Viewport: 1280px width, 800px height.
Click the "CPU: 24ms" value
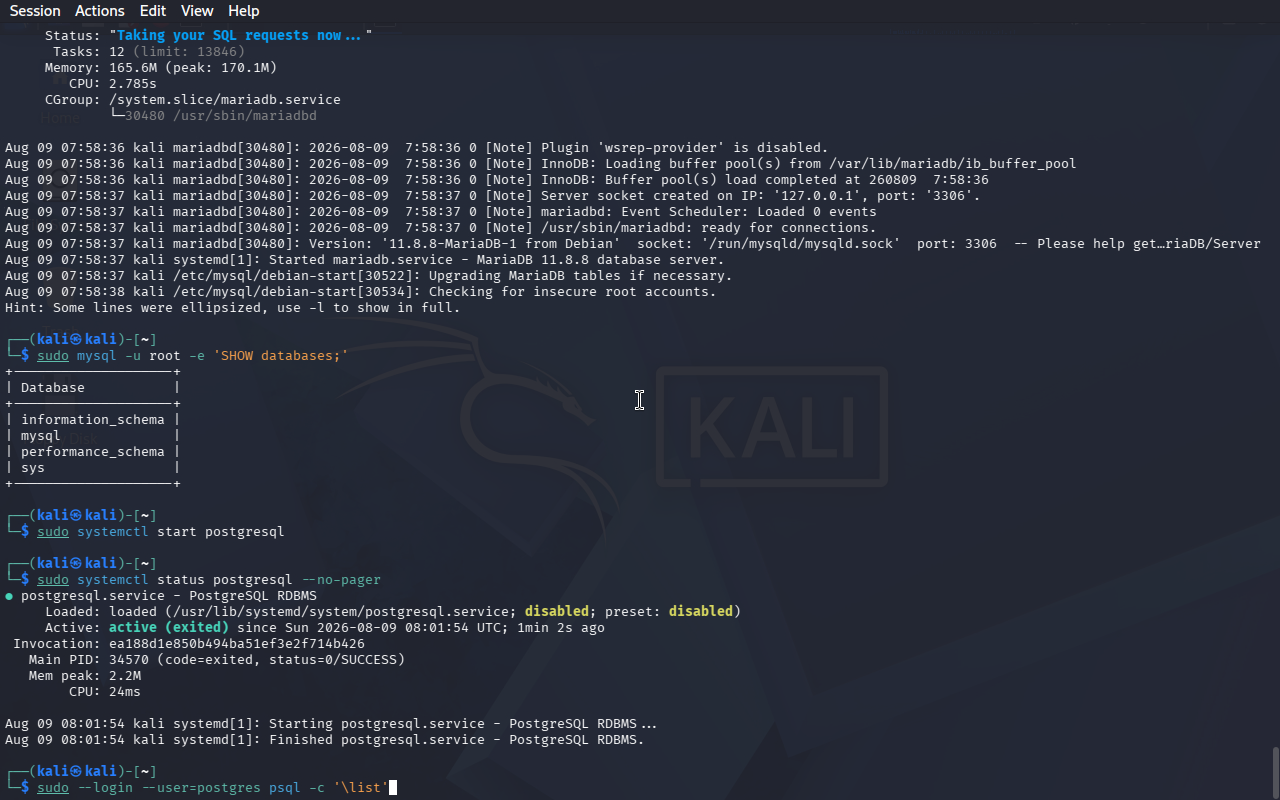[125, 691]
